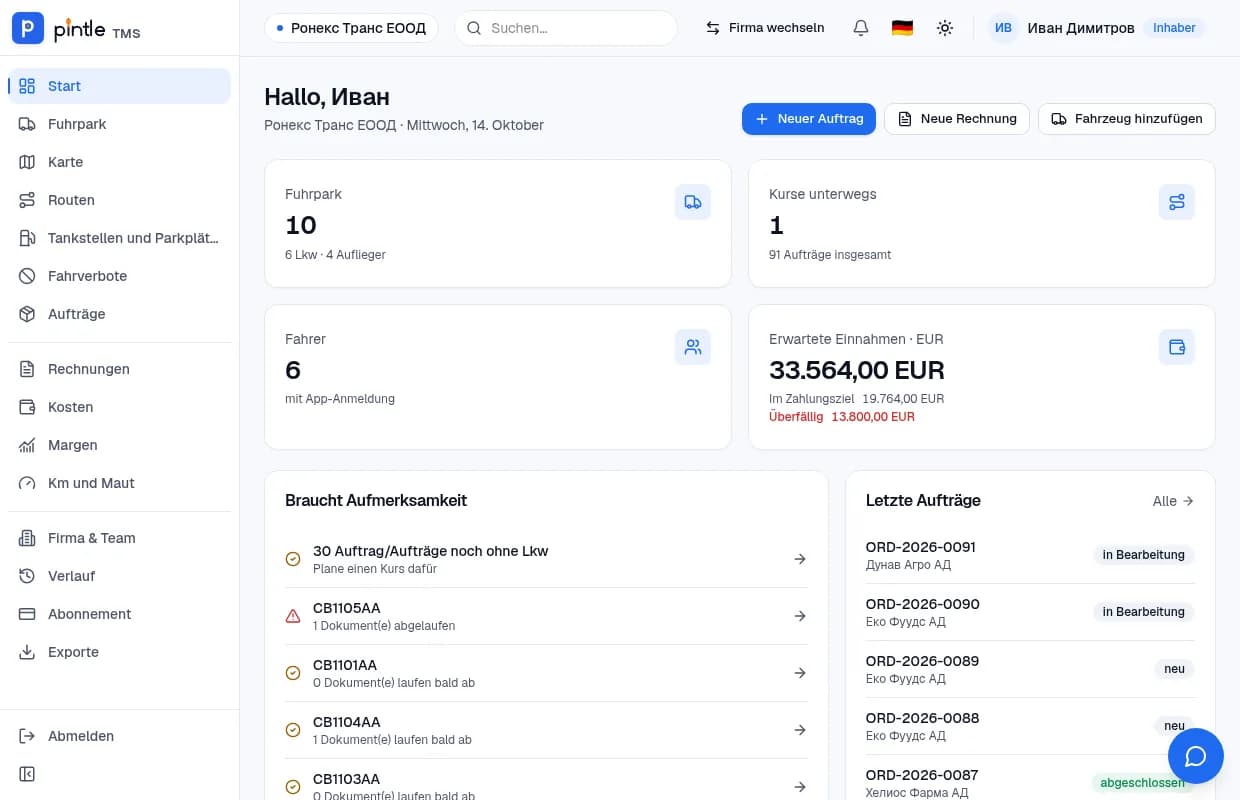Open Karte map page
Image resolution: width=1240 pixels, height=800 pixels.
(119, 162)
